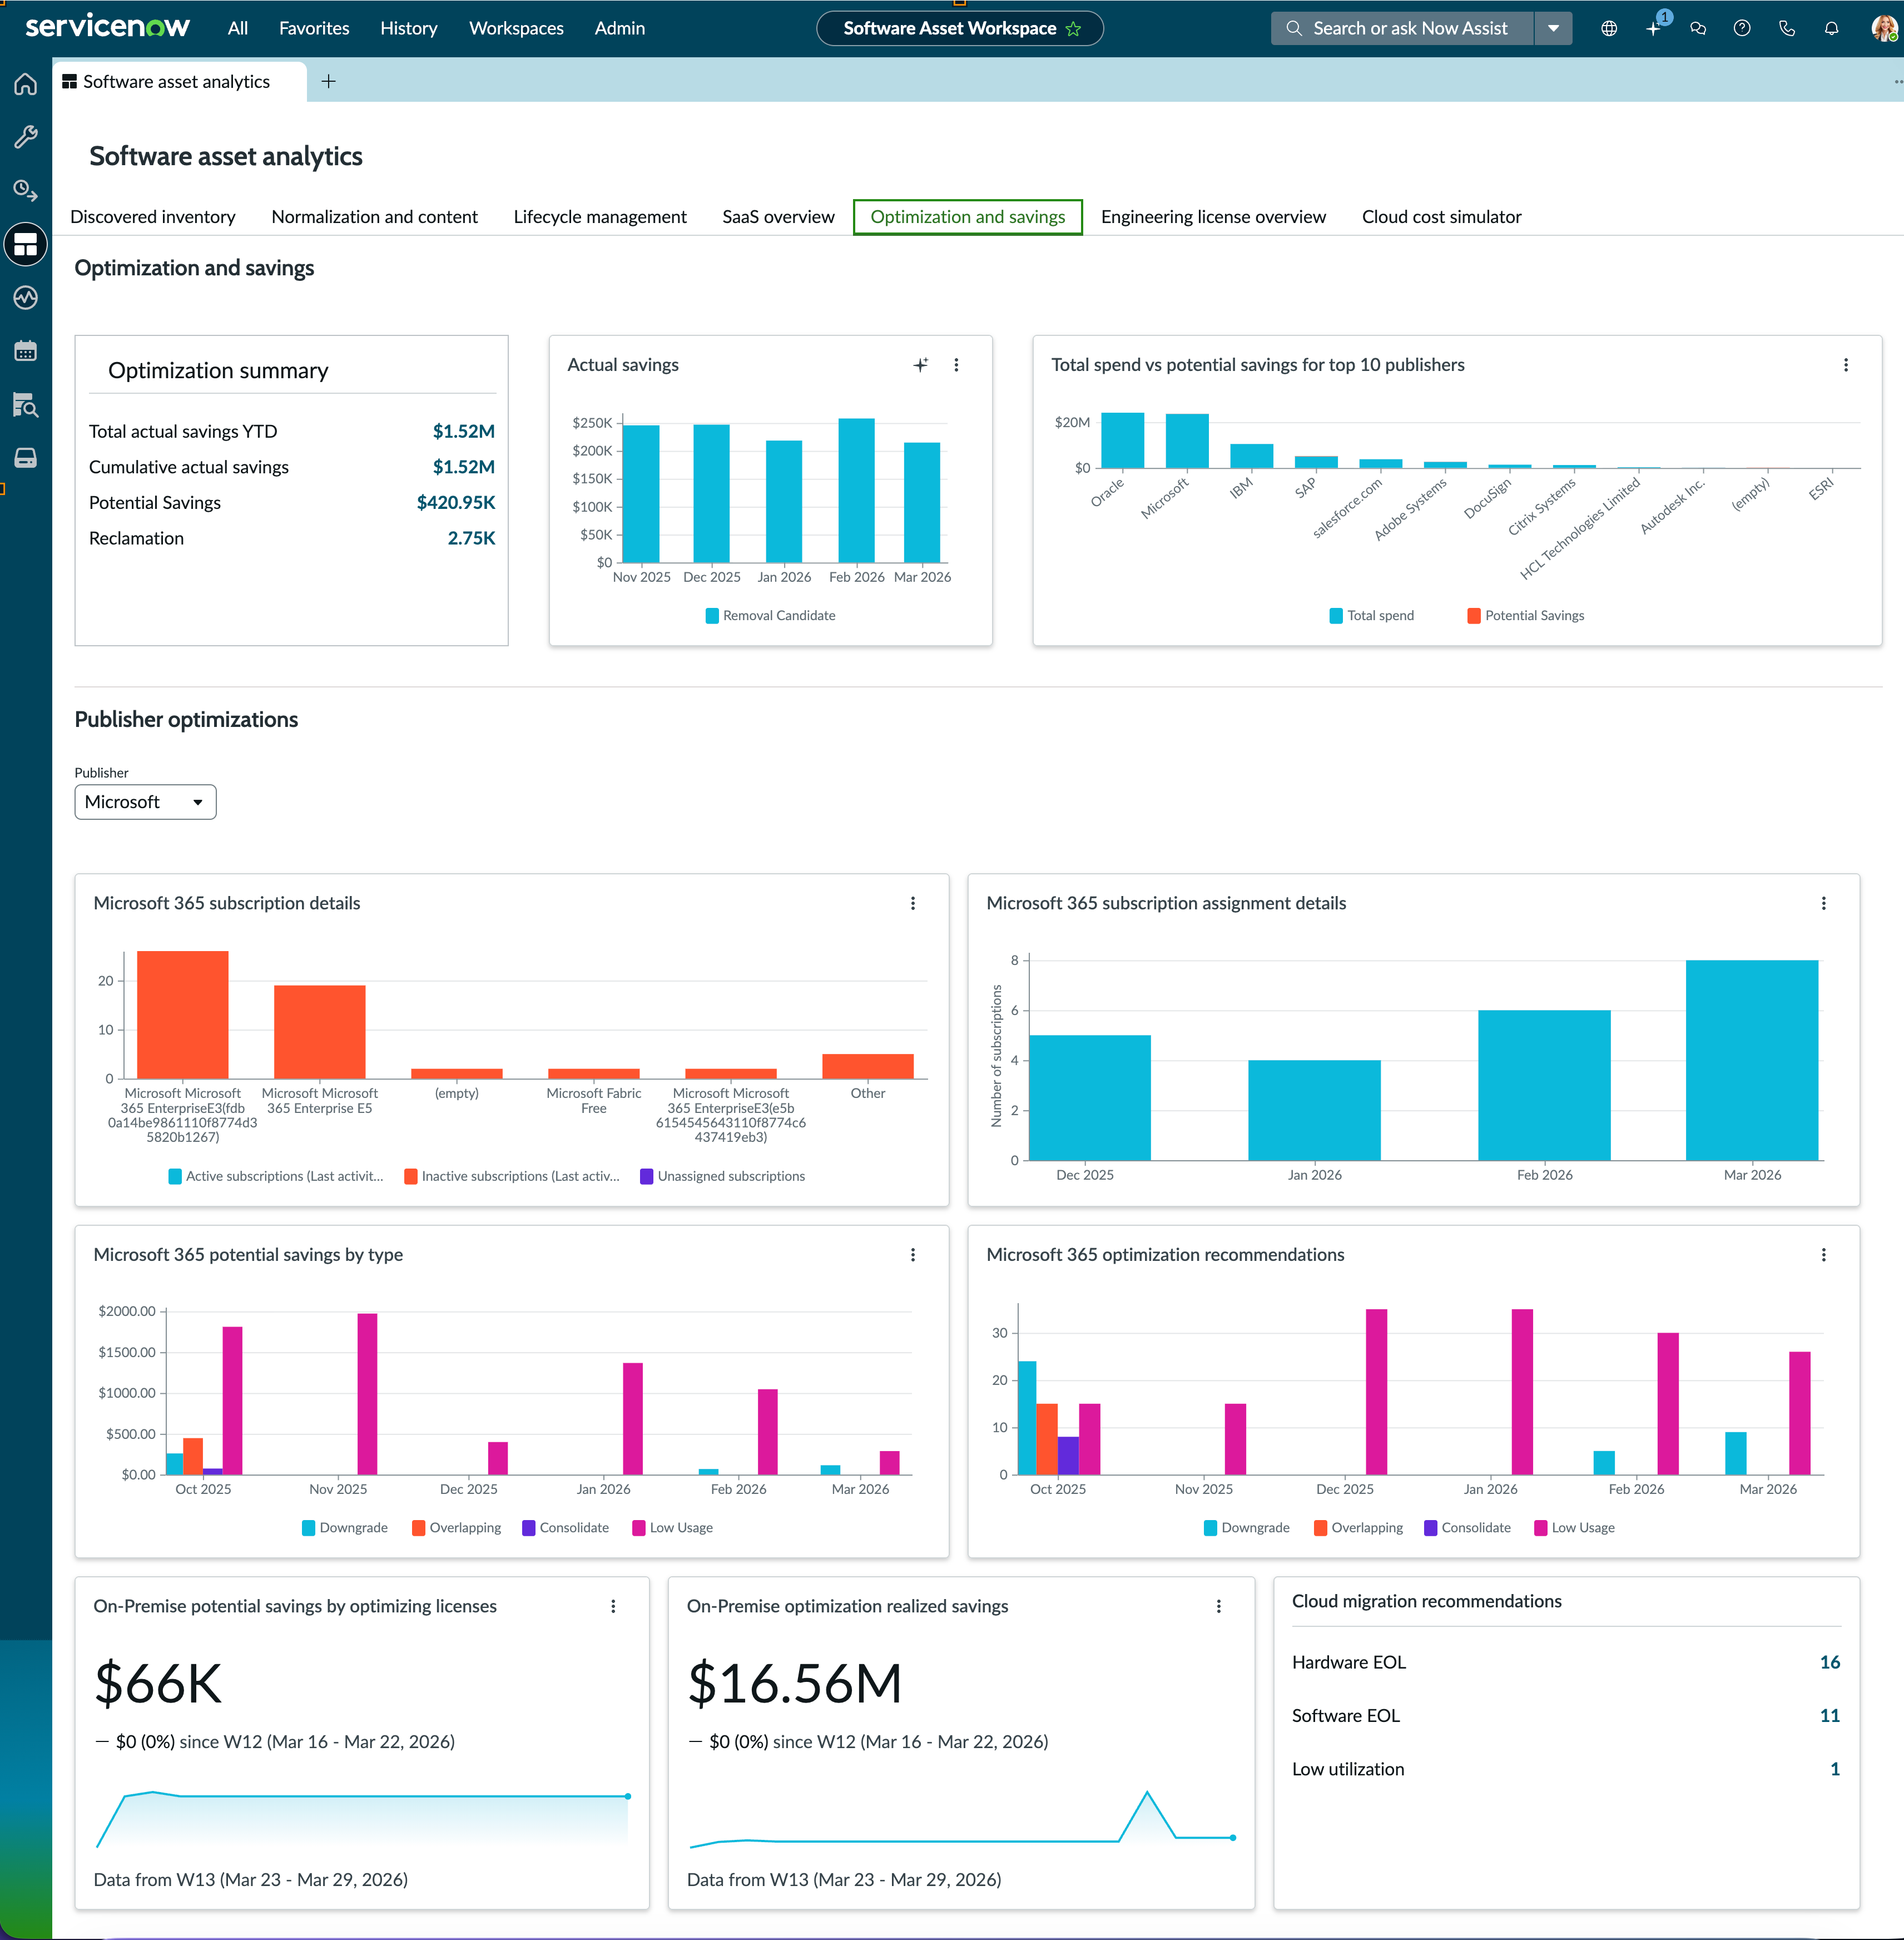The width and height of the screenshot is (1904, 1940).
Task: Add a new workspace tab with plus
Action: (328, 81)
